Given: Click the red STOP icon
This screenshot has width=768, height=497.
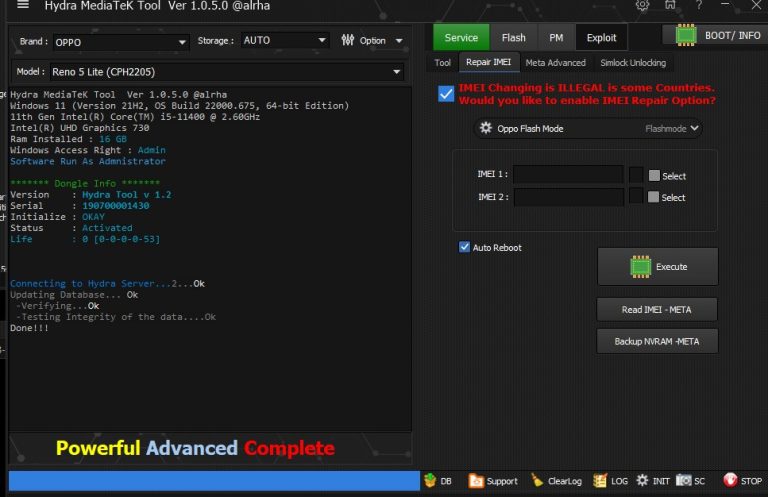Looking at the screenshot, I should coord(730,480).
